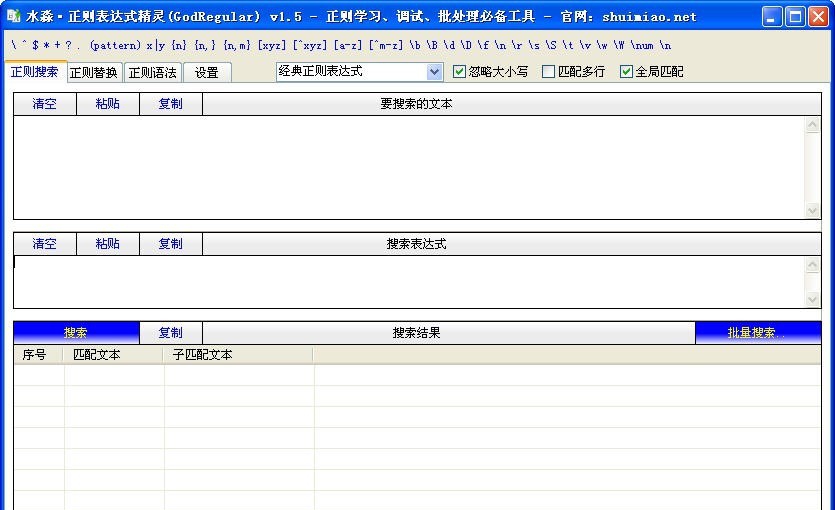Click the 搜索结果 header bar

click(x=449, y=333)
